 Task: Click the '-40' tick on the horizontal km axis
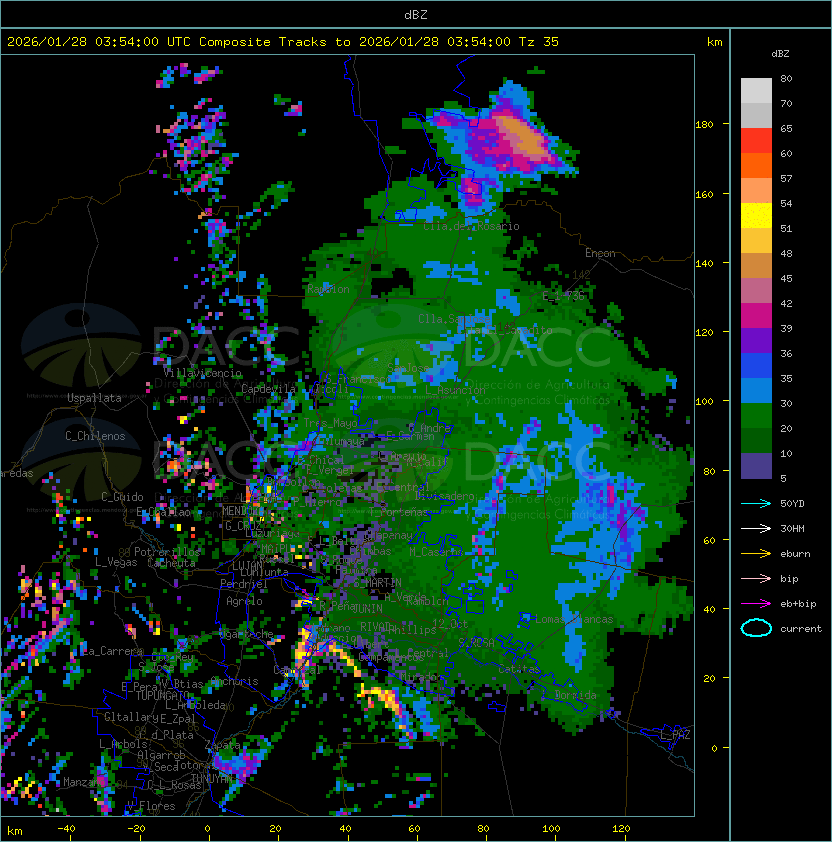point(66,829)
